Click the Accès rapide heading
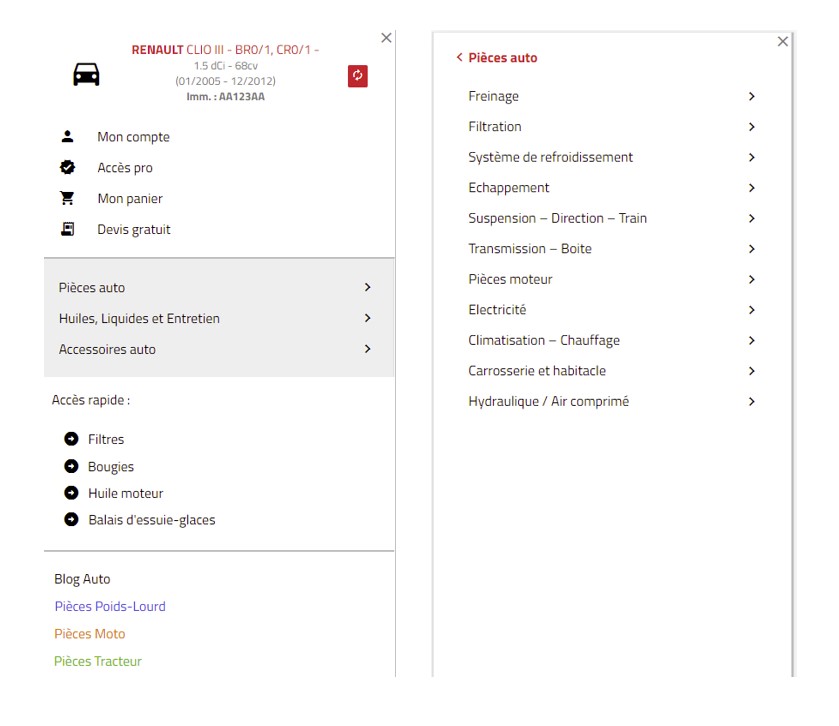Screen dimensions: 839x726 tap(91, 400)
